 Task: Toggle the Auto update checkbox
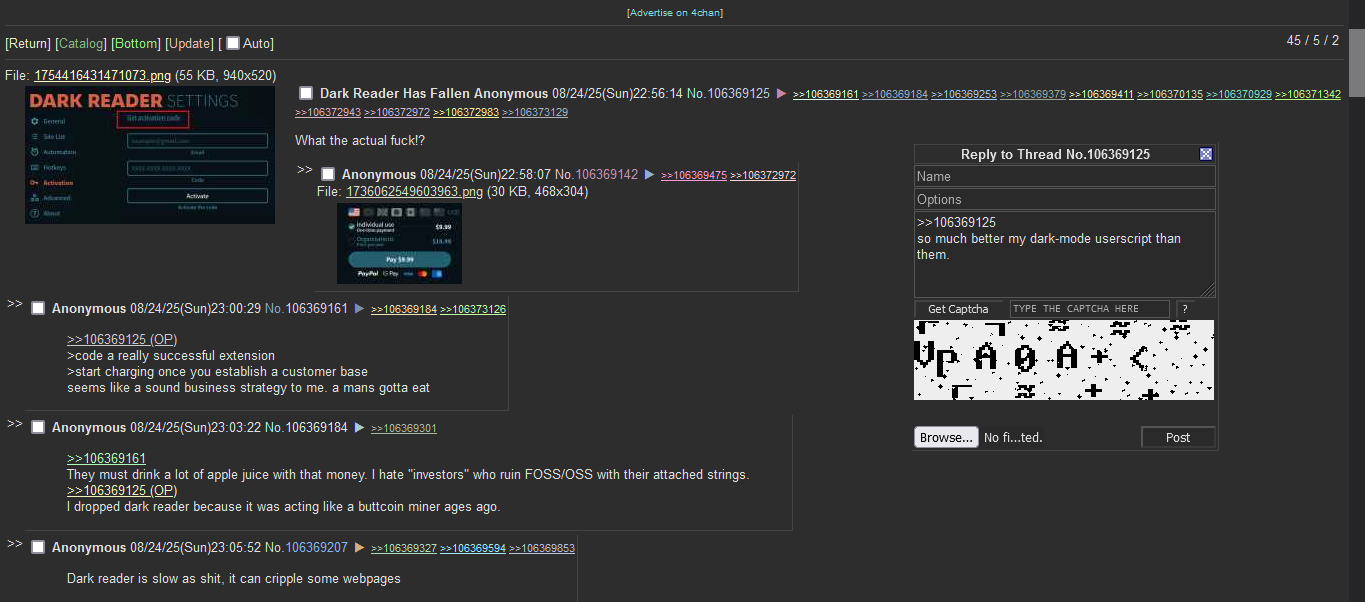tap(233, 43)
